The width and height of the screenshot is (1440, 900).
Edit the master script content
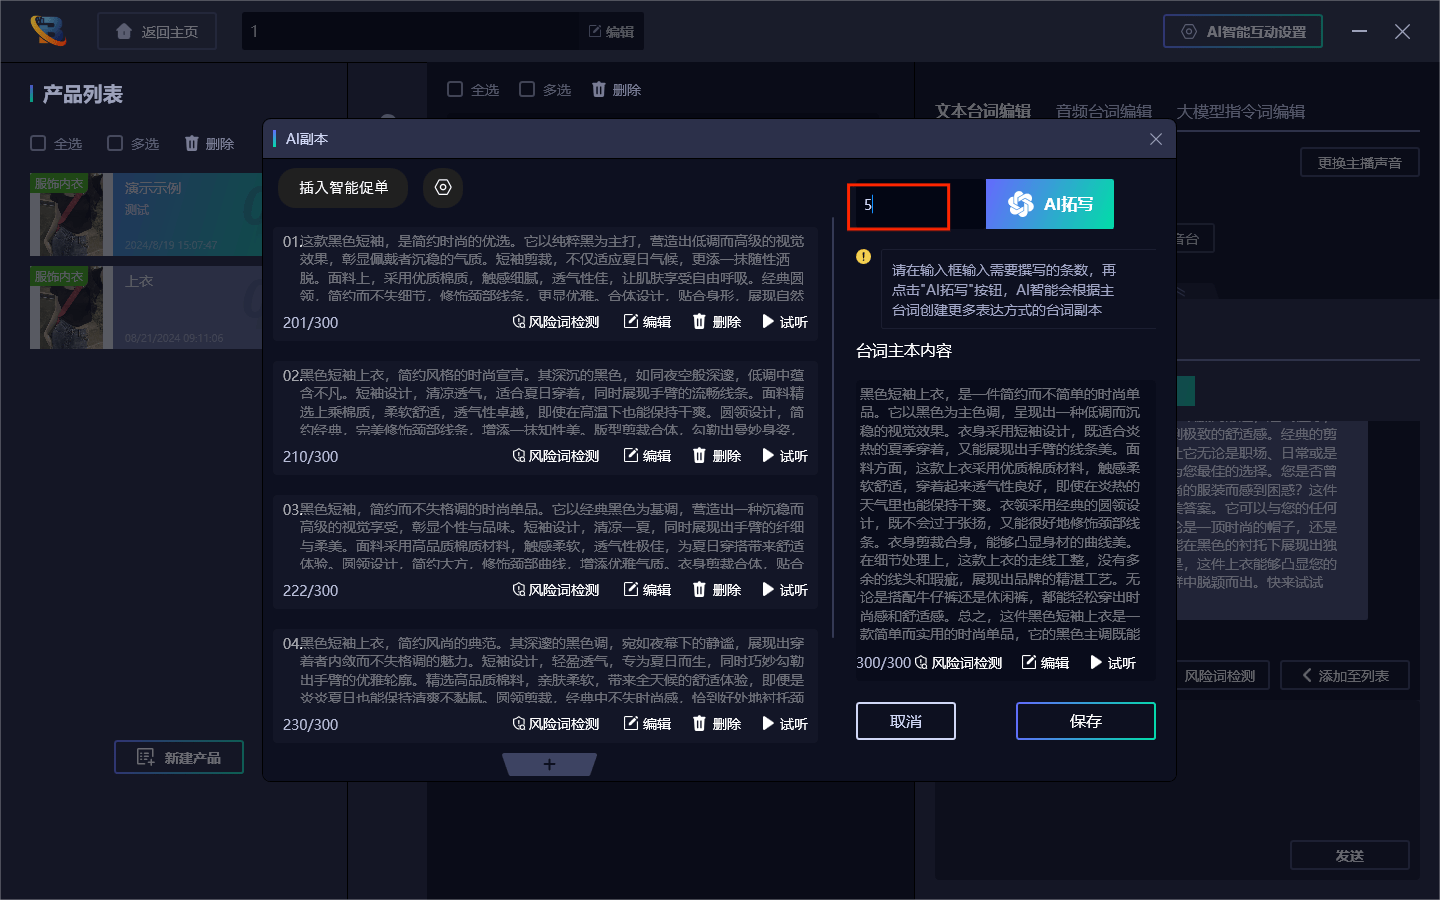click(x=1045, y=663)
